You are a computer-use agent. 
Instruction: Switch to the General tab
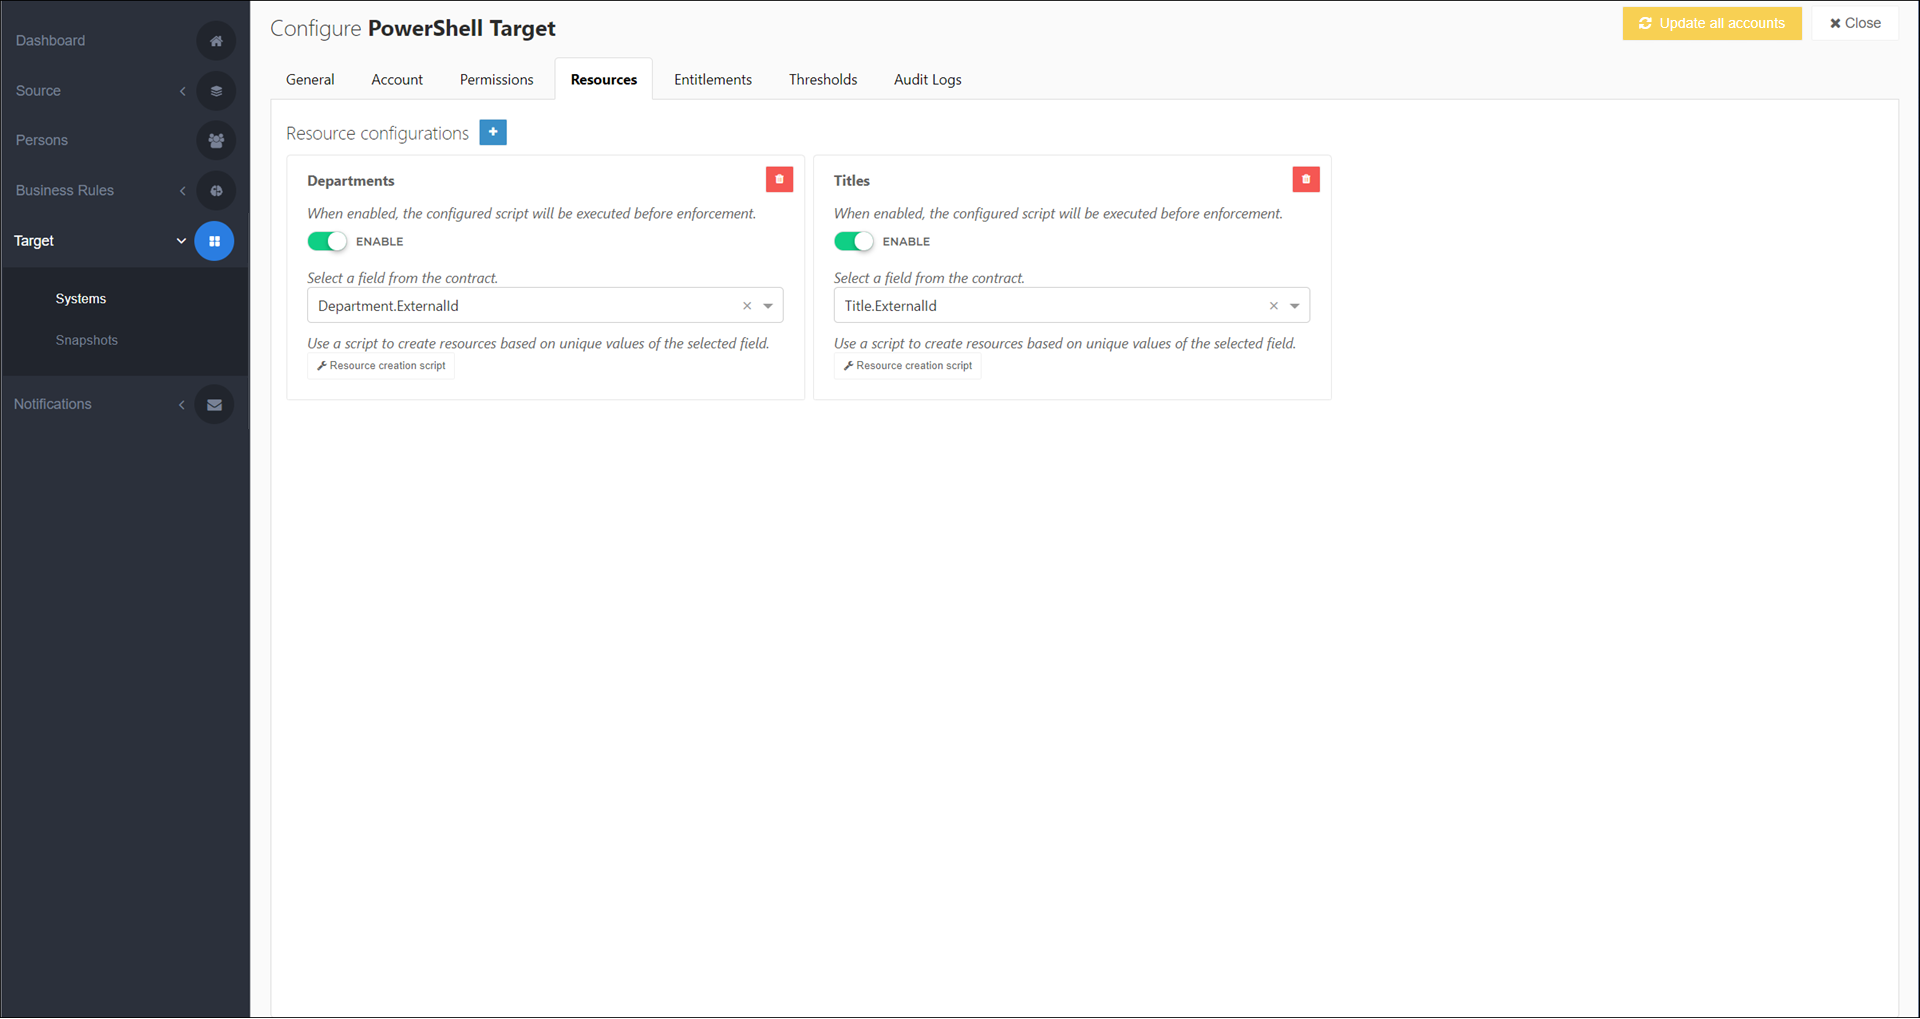(310, 80)
